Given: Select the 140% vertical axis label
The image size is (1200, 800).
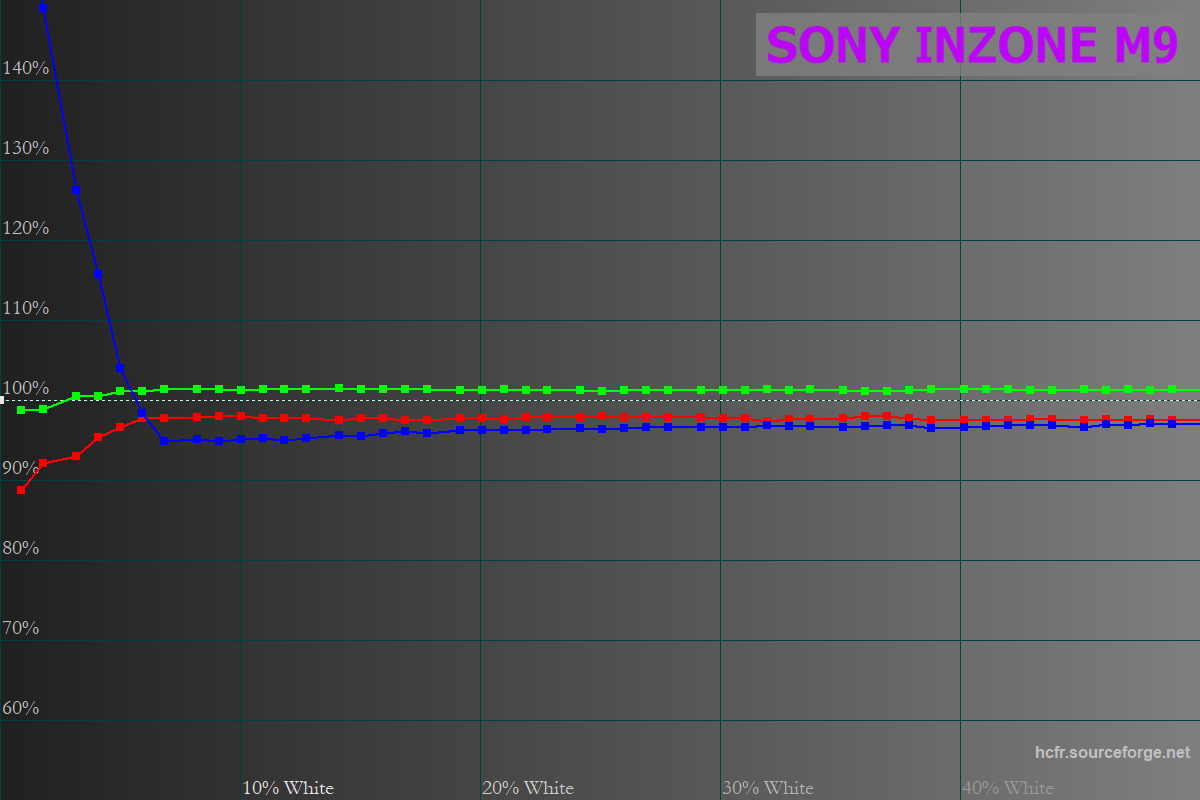Looking at the screenshot, I should pos(26,68).
